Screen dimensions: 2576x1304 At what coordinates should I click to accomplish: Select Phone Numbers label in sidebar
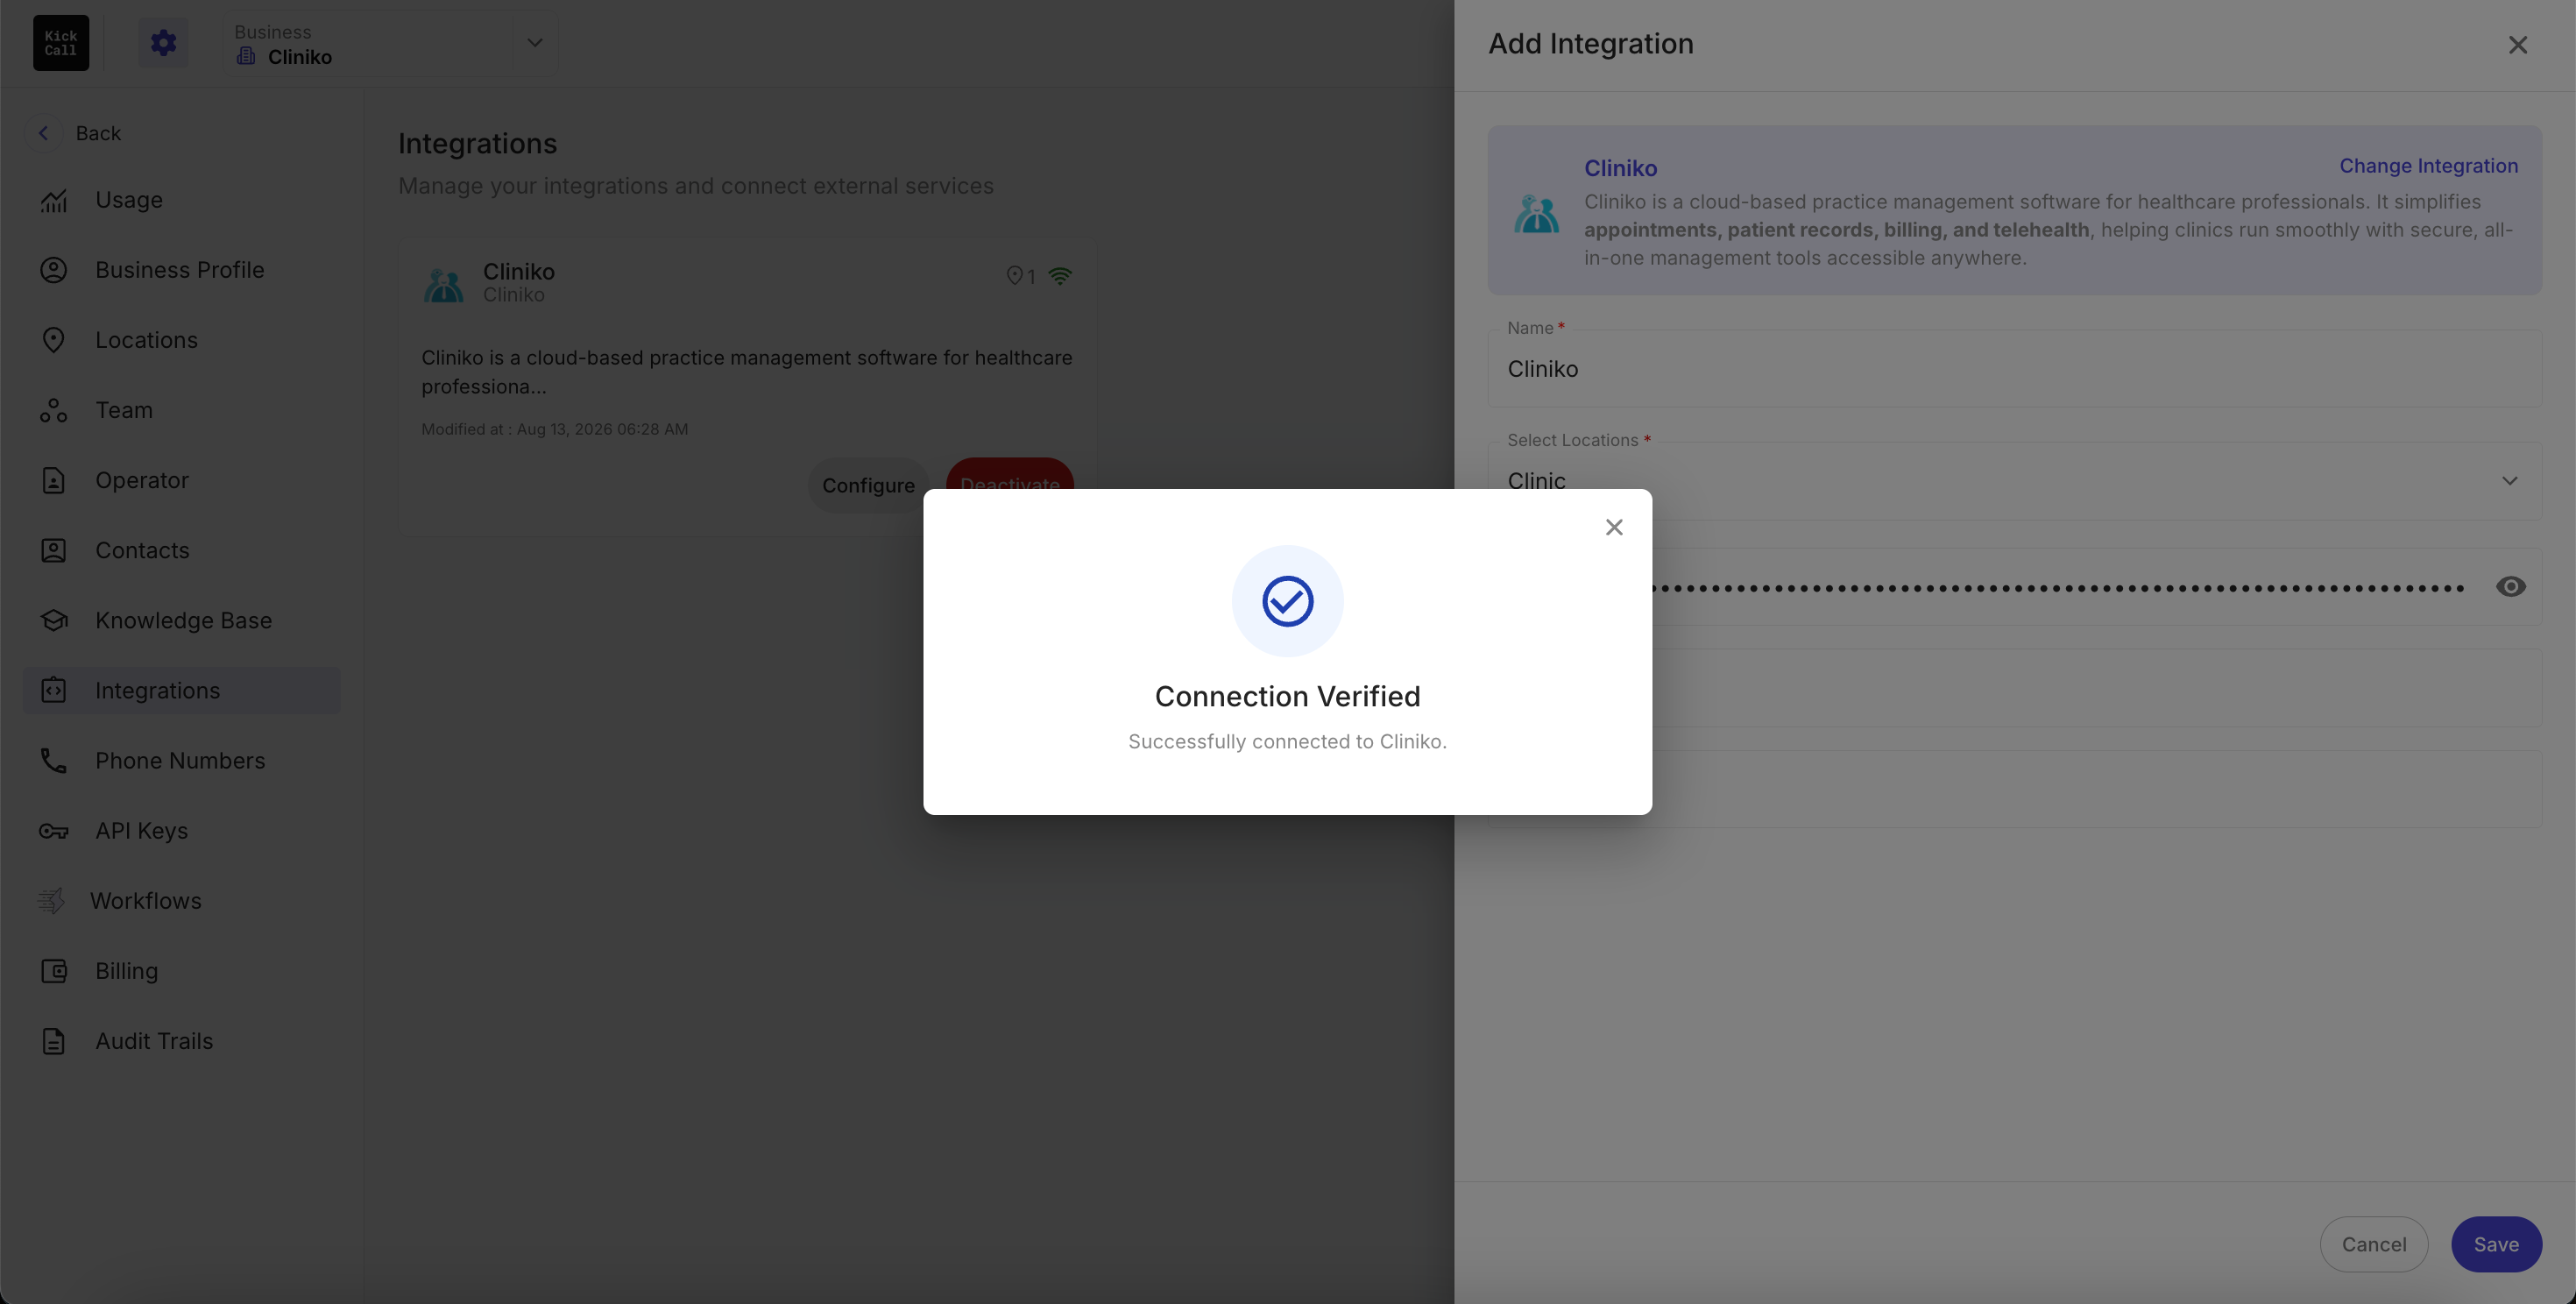pyautogui.click(x=180, y=760)
